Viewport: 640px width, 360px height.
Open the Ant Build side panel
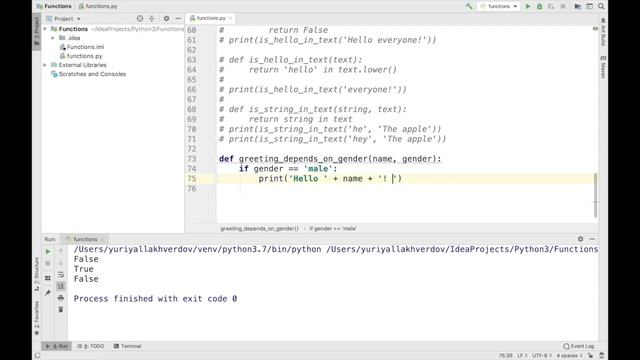pyautogui.click(x=603, y=32)
